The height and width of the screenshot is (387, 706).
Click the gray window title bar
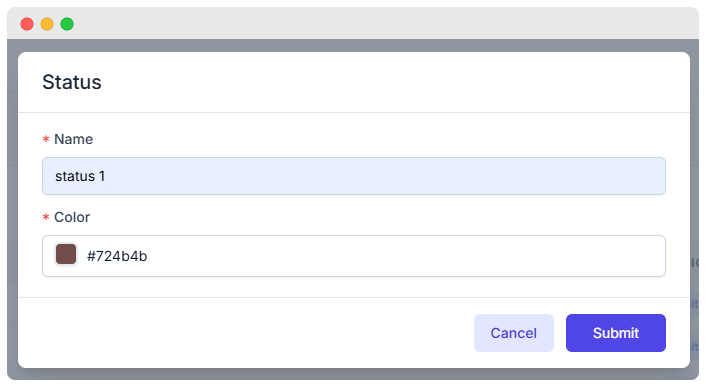[x=360, y=23]
